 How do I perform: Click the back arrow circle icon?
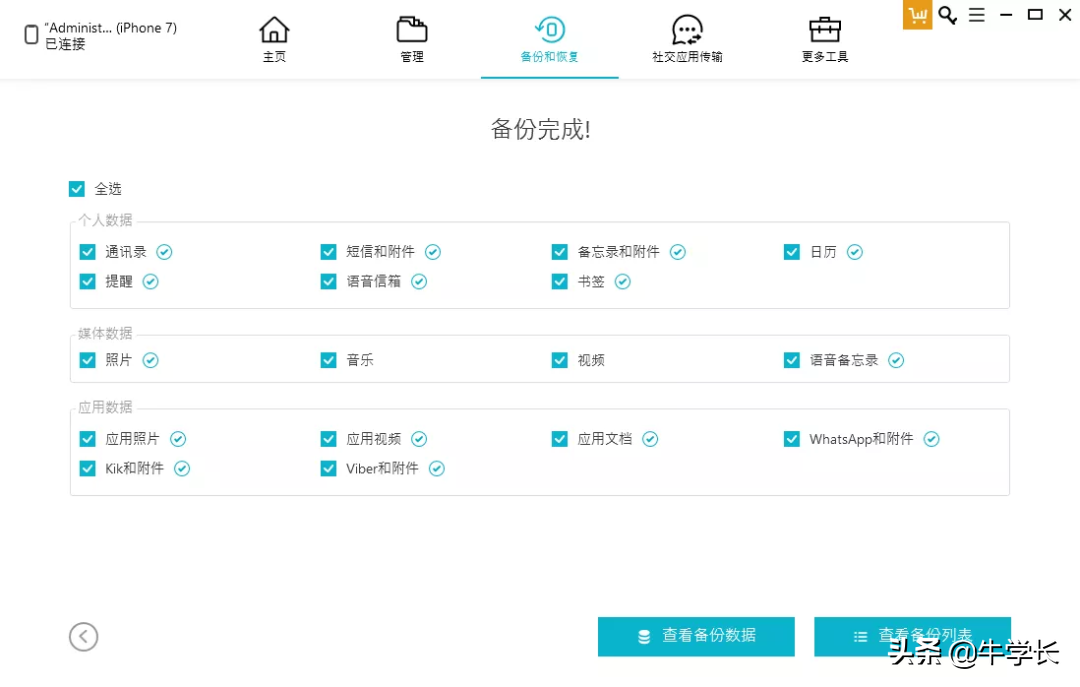[x=83, y=636]
